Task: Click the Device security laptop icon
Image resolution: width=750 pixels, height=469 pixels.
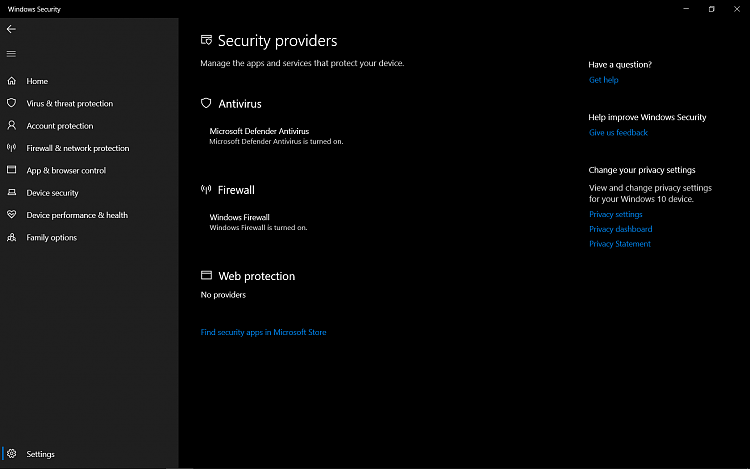Action: point(11,192)
